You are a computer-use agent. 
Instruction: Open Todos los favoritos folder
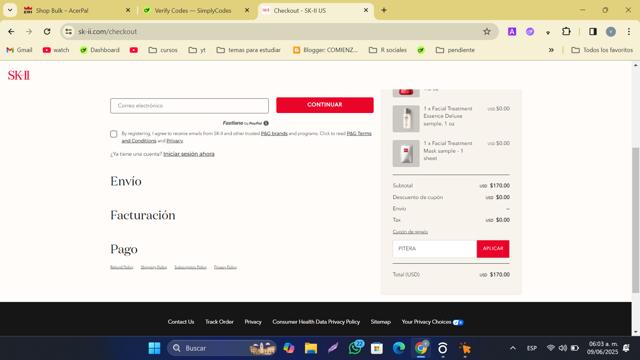[x=602, y=50]
